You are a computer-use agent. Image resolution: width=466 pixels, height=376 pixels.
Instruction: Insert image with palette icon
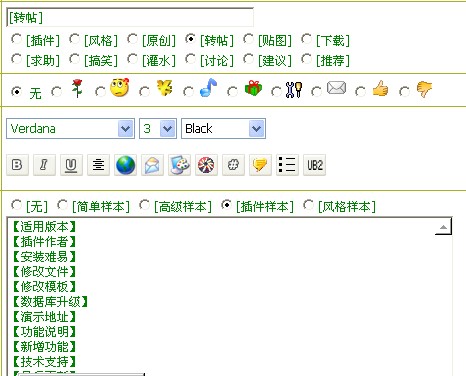179,165
